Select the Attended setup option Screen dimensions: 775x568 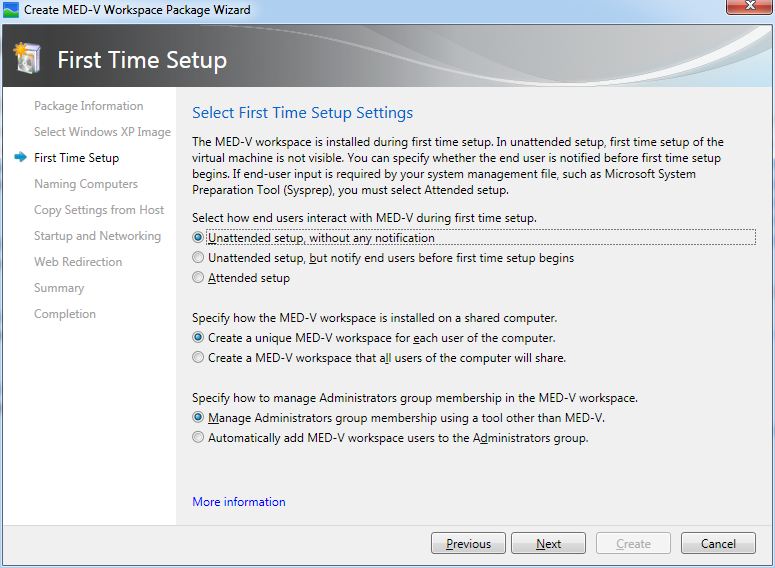[198, 278]
